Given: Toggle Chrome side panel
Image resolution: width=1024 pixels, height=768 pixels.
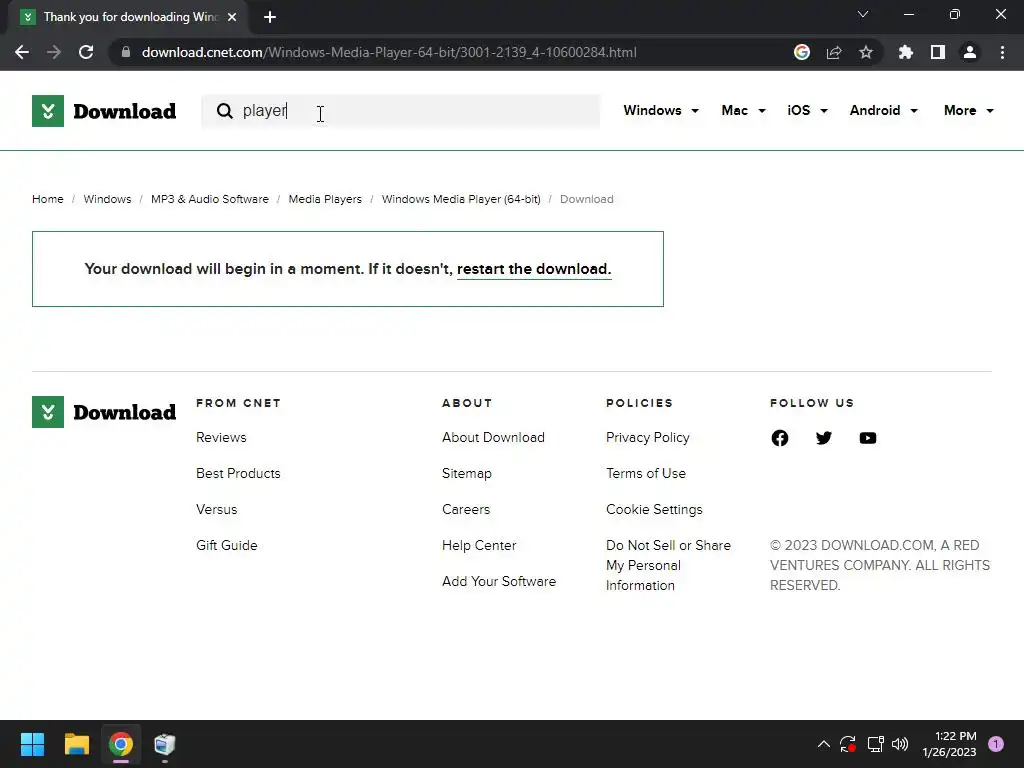Looking at the screenshot, I should click(938, 52).
